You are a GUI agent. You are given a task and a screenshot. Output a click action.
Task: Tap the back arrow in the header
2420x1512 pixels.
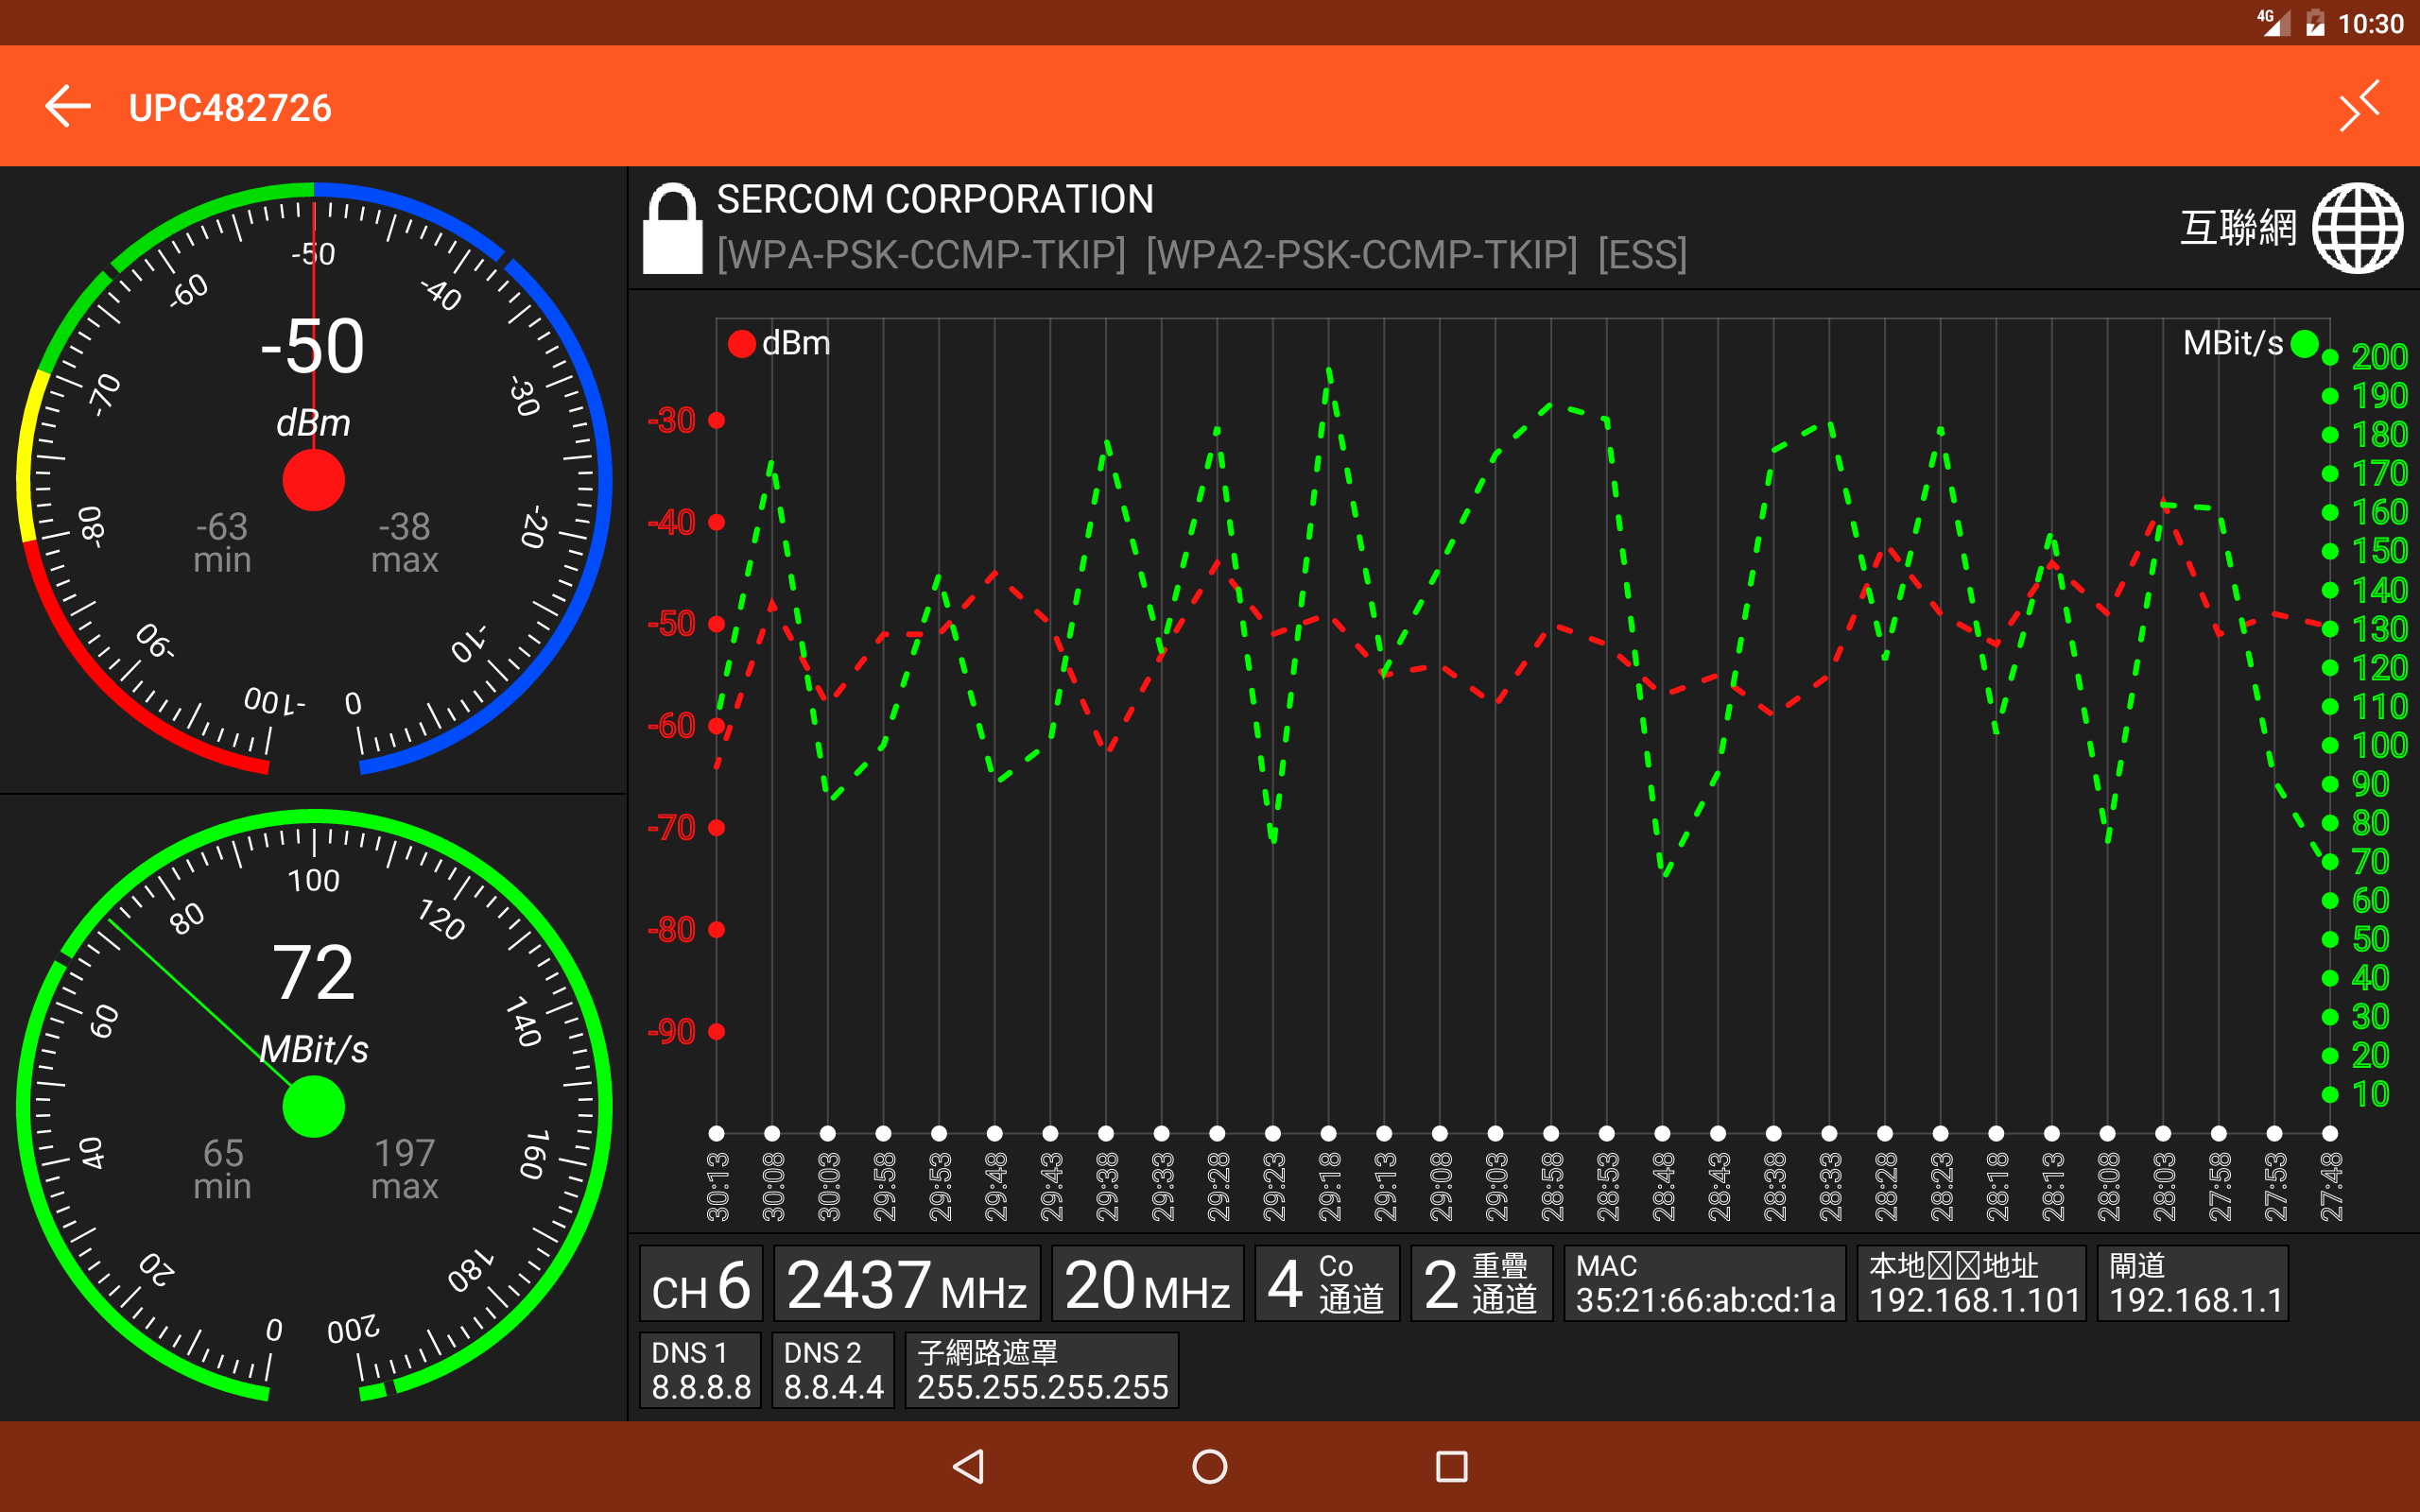[68, 107]
